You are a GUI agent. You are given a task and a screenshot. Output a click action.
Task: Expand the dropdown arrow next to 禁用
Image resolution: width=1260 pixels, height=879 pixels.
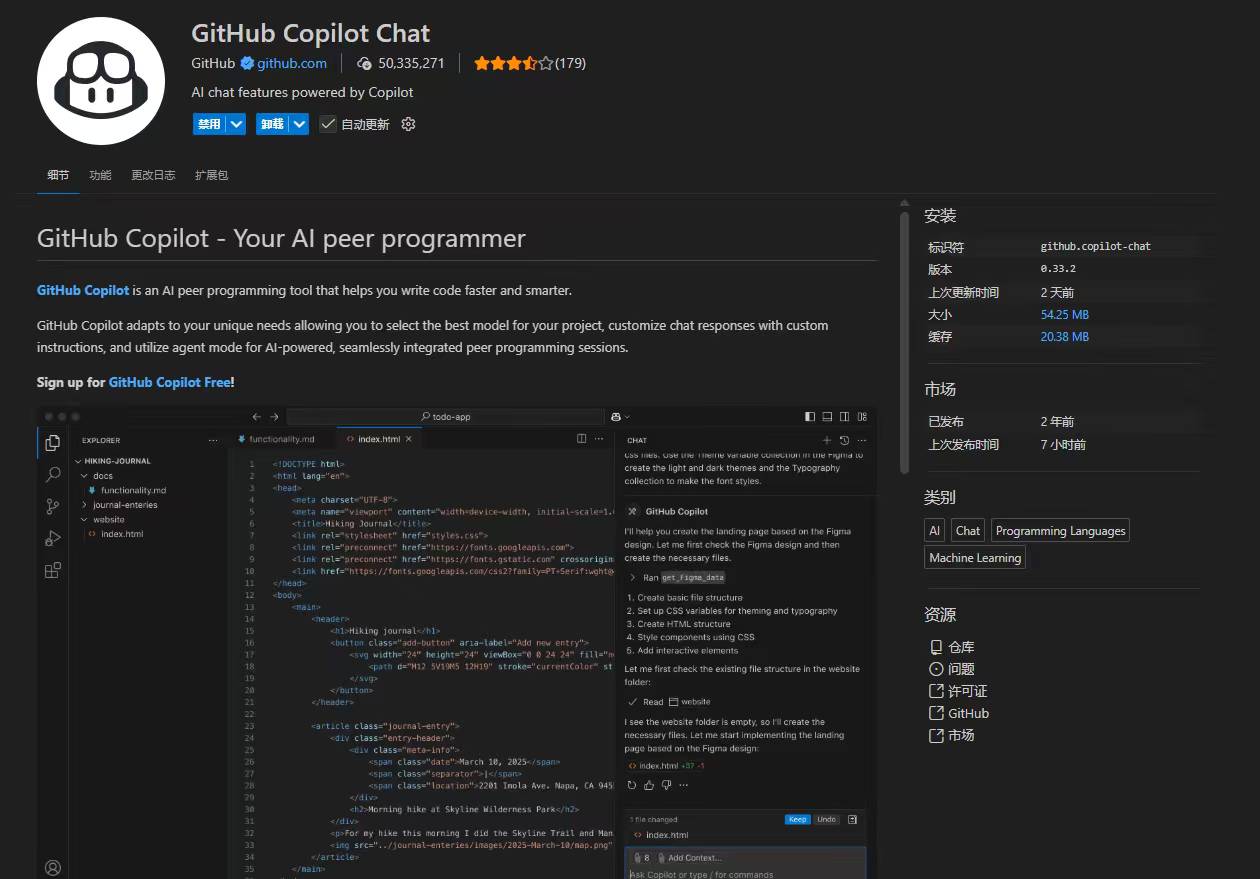236,124
